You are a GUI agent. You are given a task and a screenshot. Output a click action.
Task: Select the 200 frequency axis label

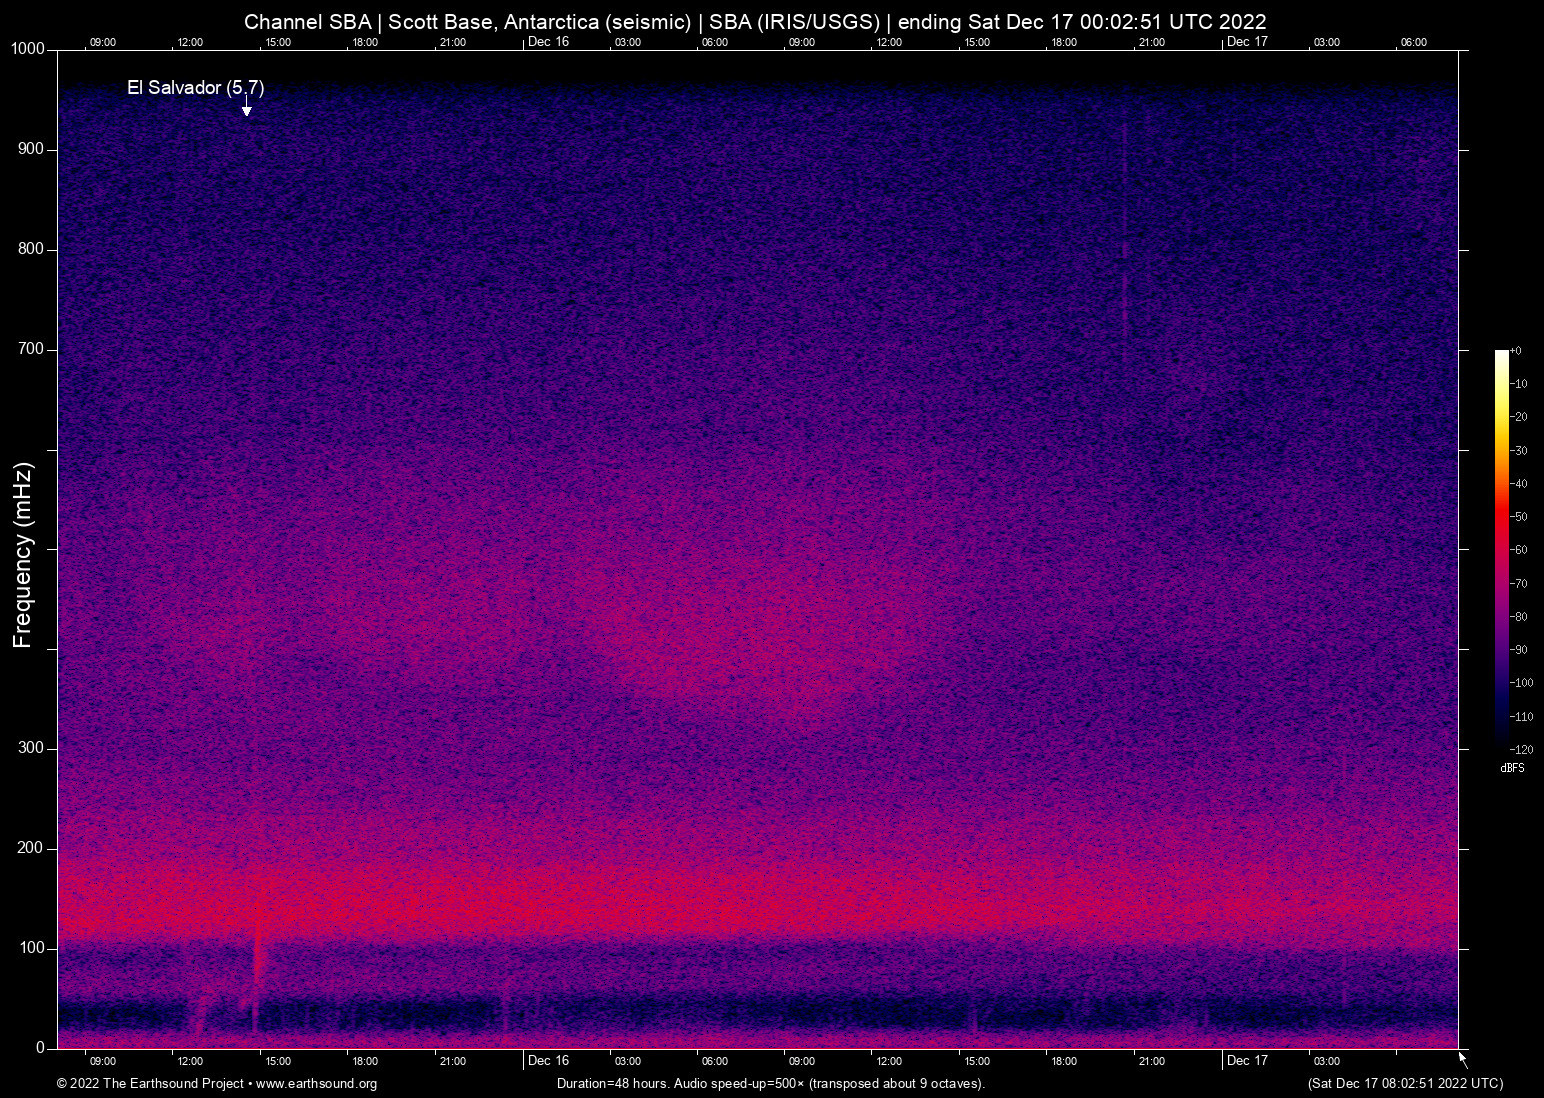[x=31, y=848]
